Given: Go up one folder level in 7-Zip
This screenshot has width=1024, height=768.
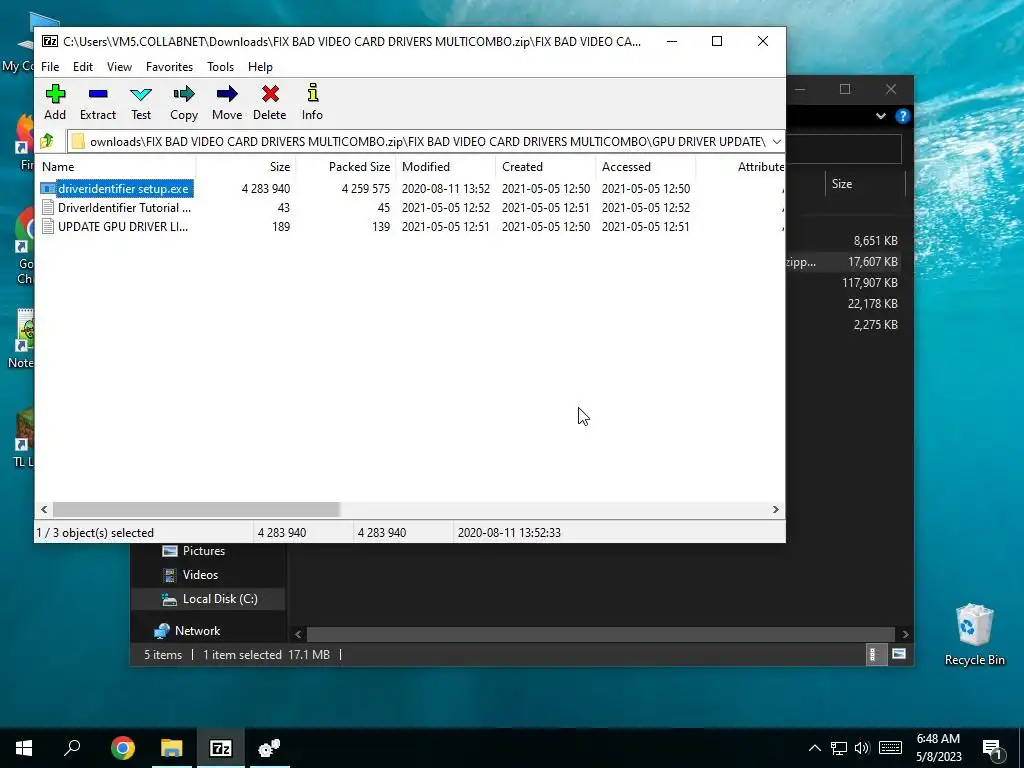Looking at the screenshot, I should click(47, 141).
